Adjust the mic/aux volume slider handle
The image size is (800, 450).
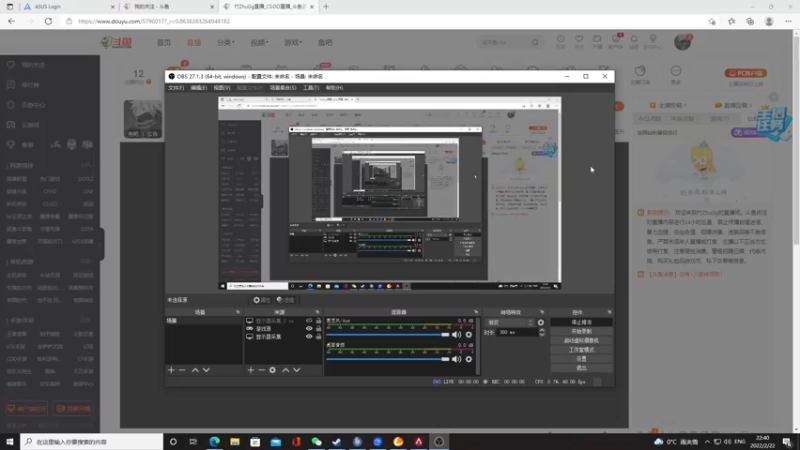click(445, 335)
